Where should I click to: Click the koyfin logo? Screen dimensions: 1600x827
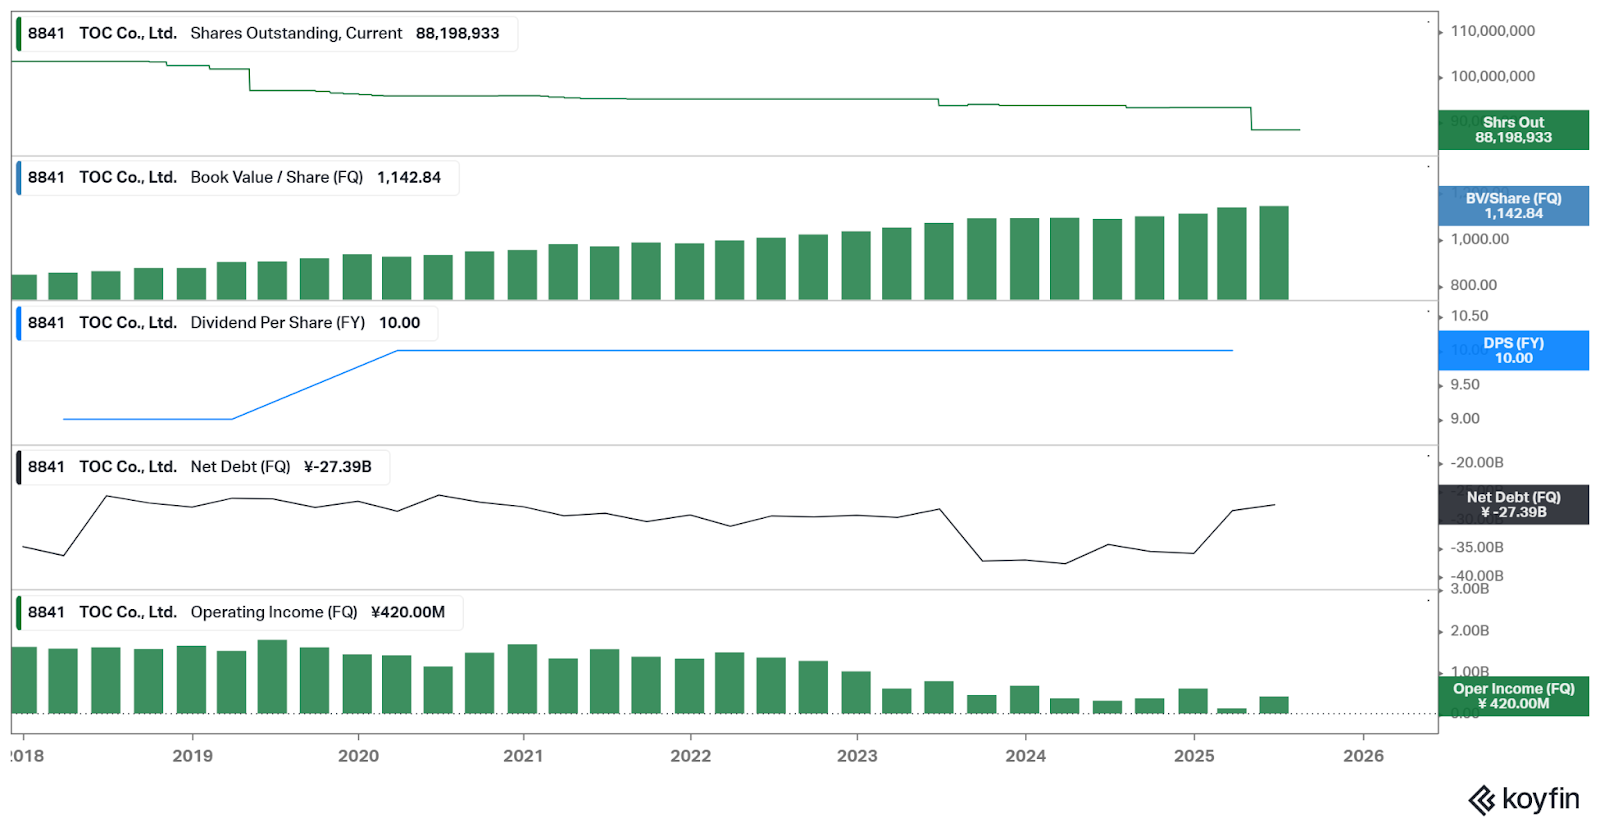(x=1523, y=799)
